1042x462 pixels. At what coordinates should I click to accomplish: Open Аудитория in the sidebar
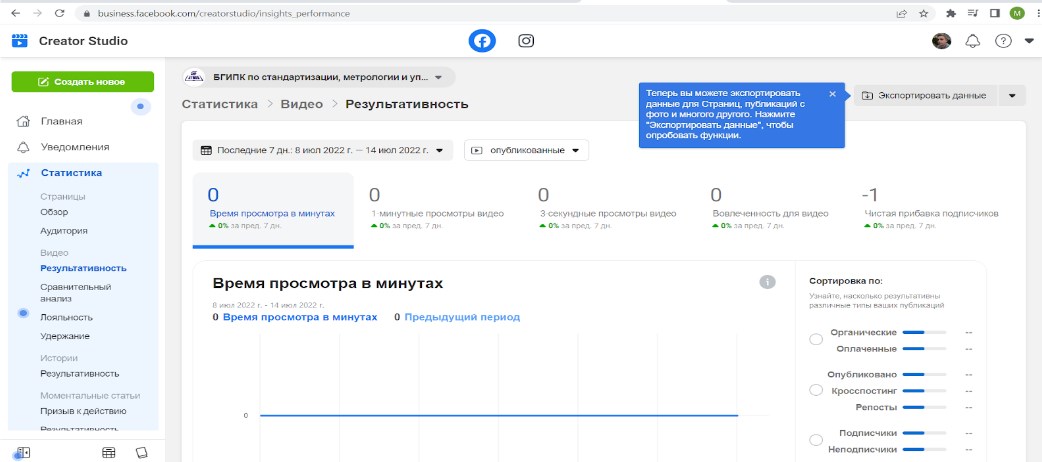pyautogui.click(x=64, y=231)
